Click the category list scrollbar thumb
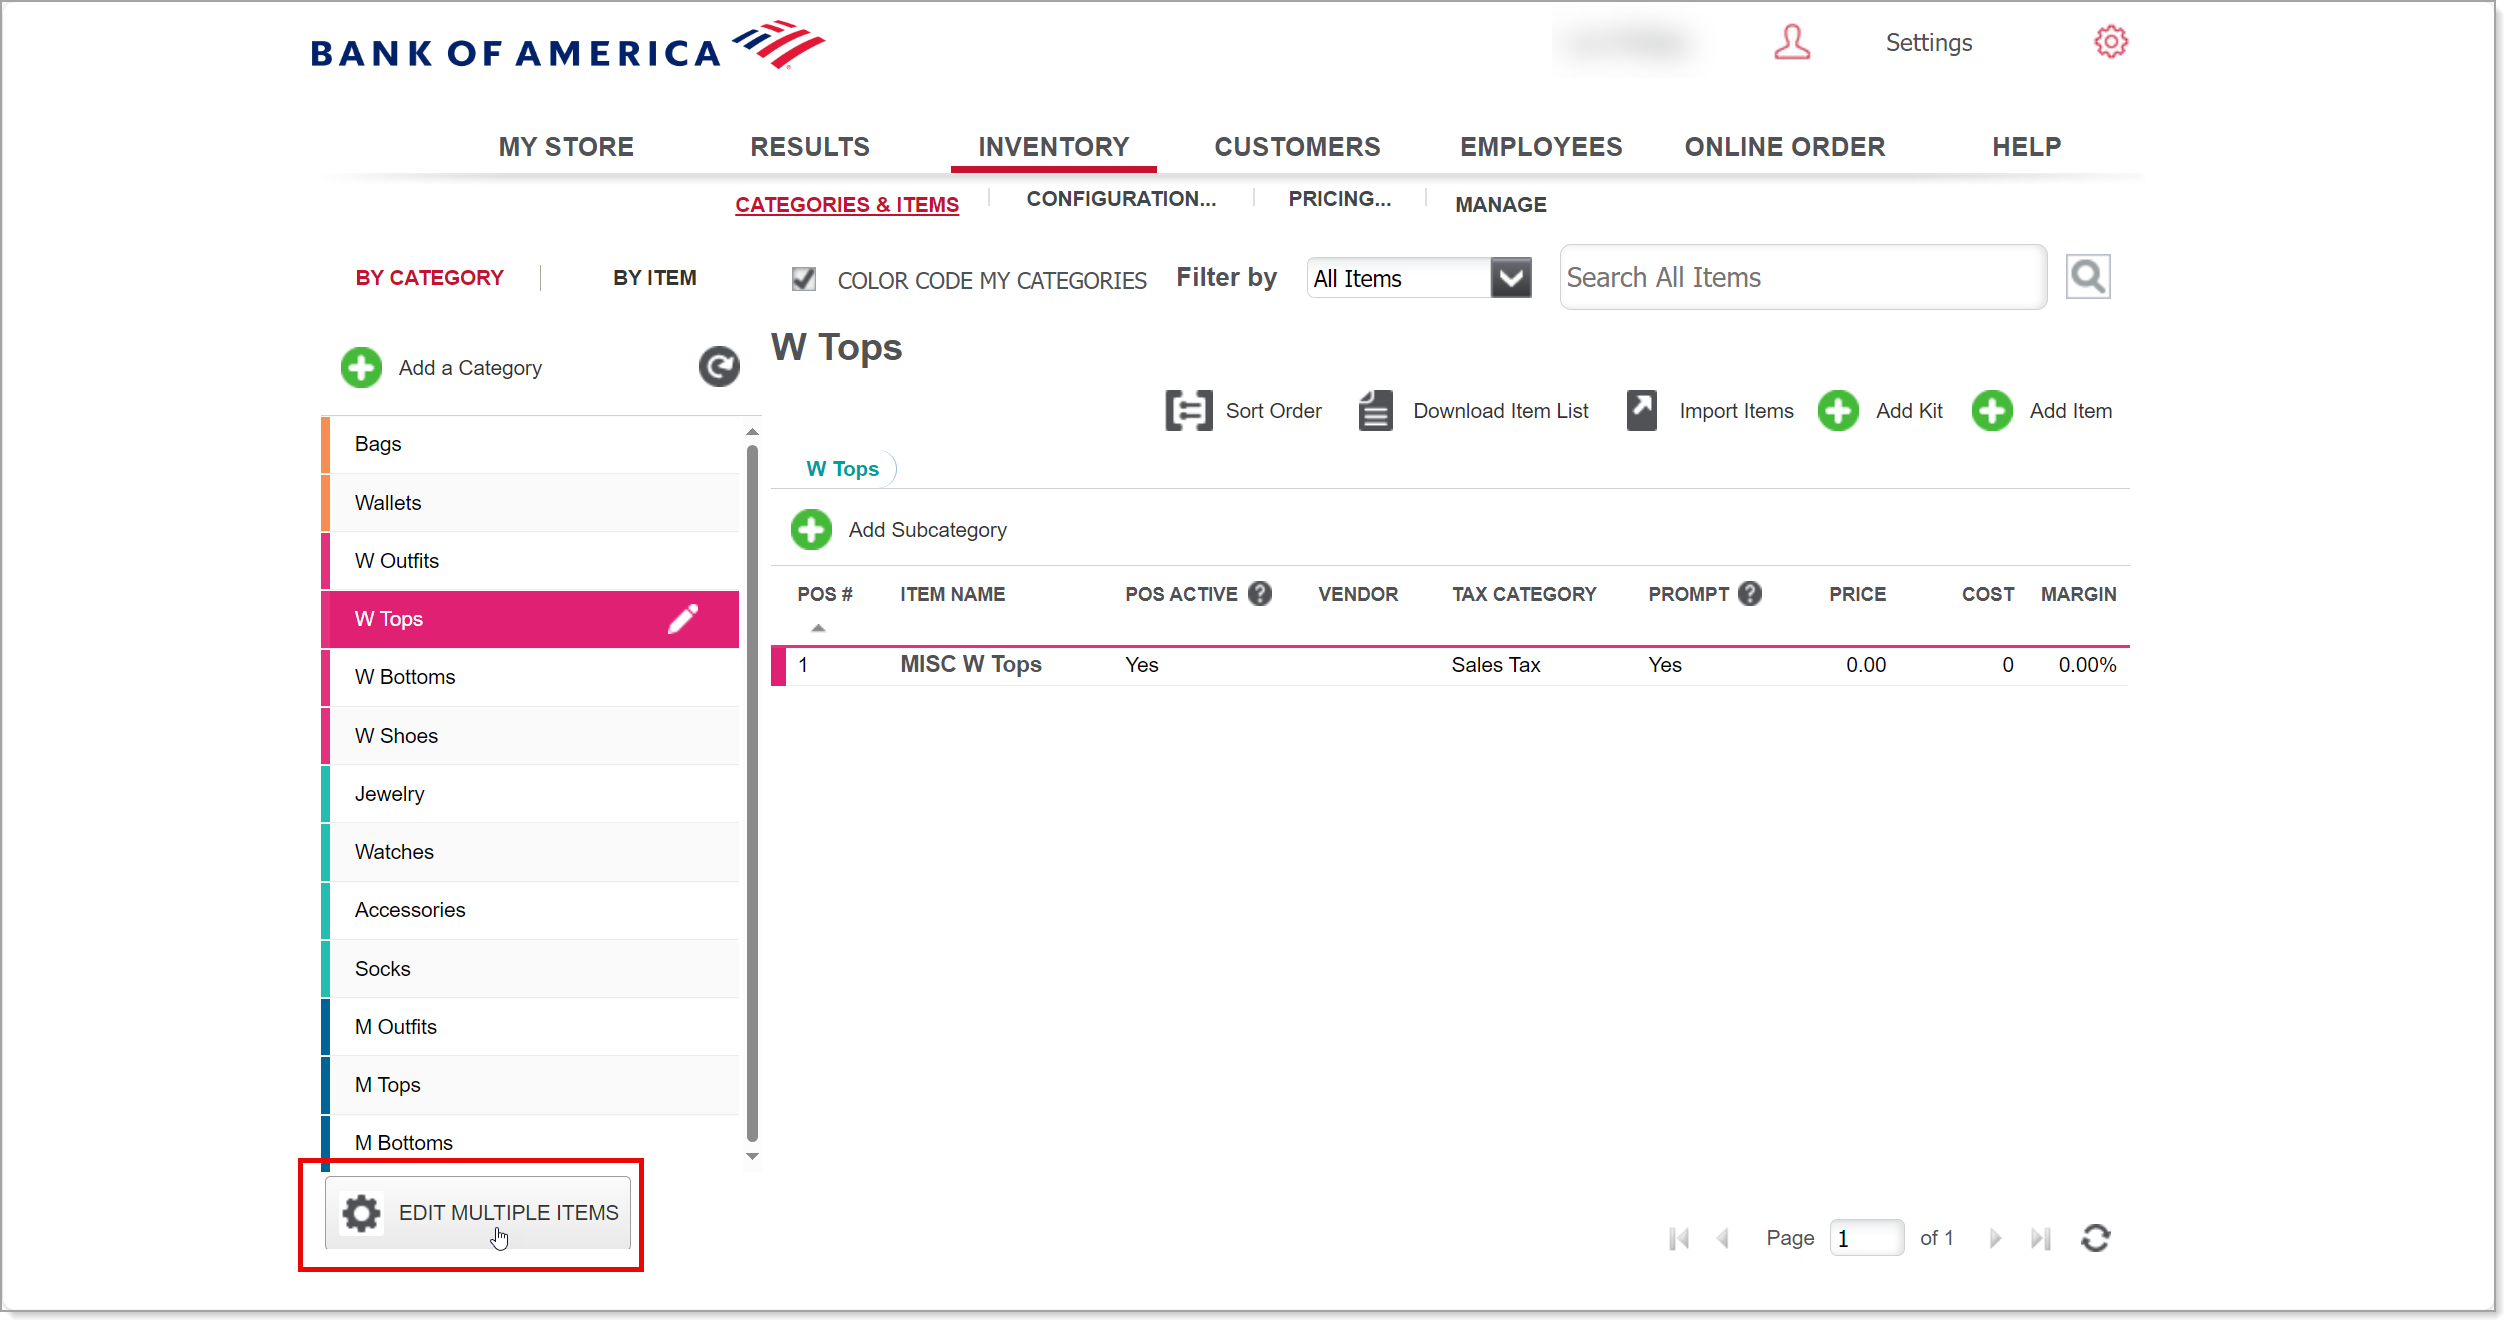The image size is (2511, 1327). point(752,793)
